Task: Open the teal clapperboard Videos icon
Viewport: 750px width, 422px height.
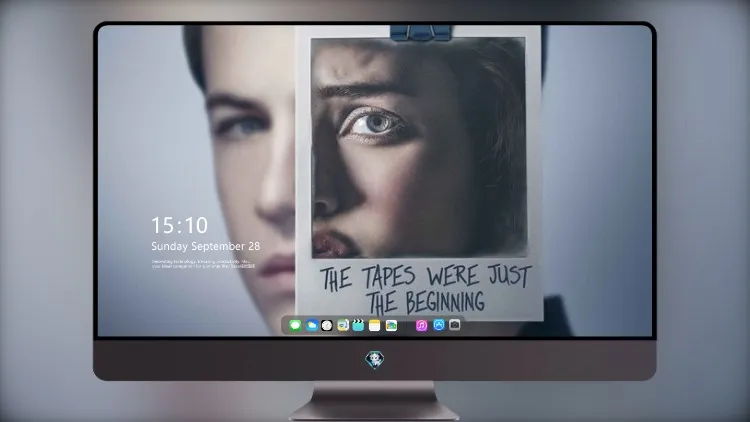Action: click(358, 325)
